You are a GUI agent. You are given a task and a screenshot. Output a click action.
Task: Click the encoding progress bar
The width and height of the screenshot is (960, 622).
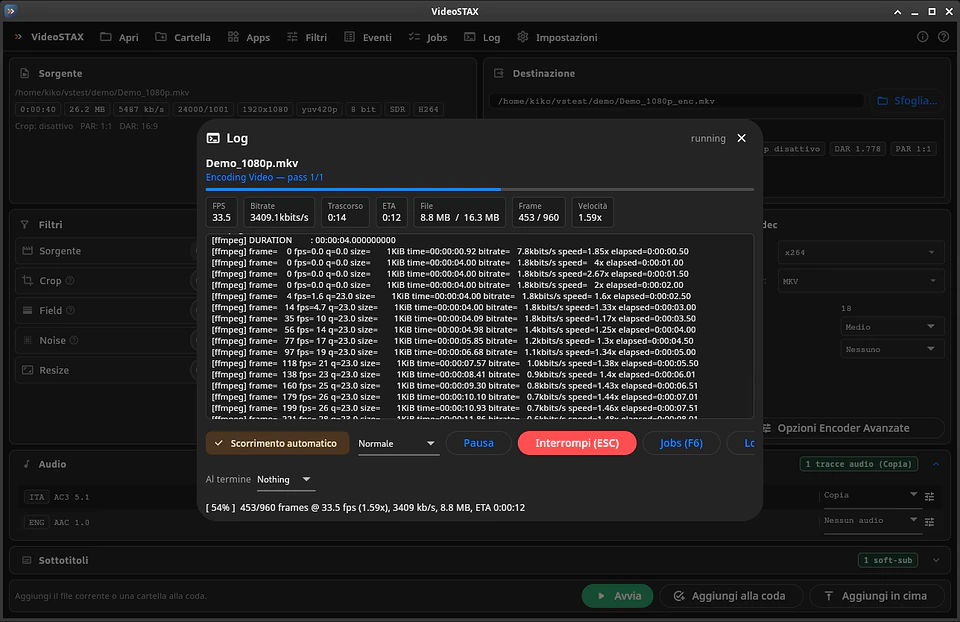coord(479,190)
